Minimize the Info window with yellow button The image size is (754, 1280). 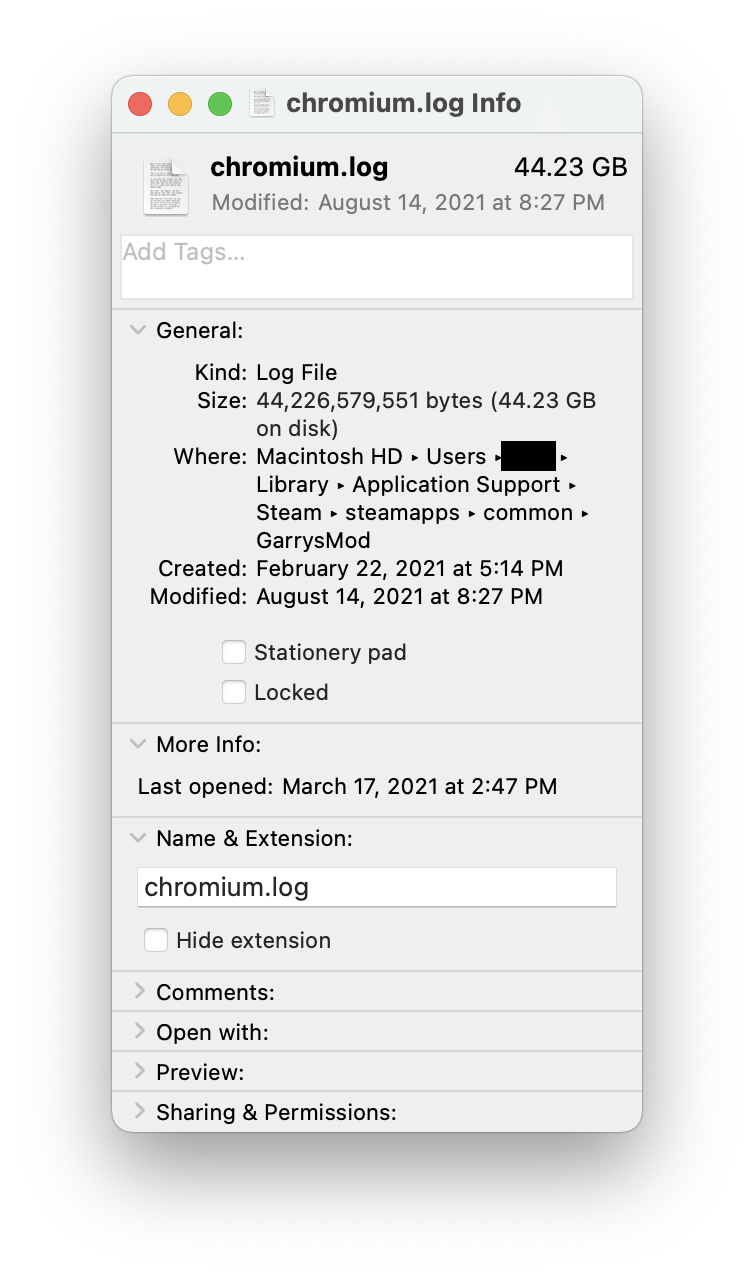click(x=180, y=104)
